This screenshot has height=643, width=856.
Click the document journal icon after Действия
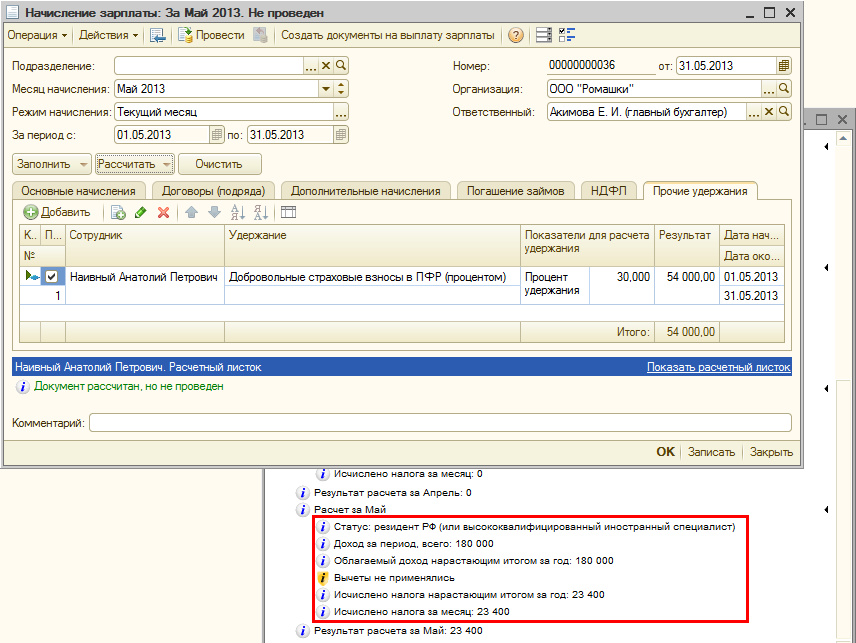158,35
